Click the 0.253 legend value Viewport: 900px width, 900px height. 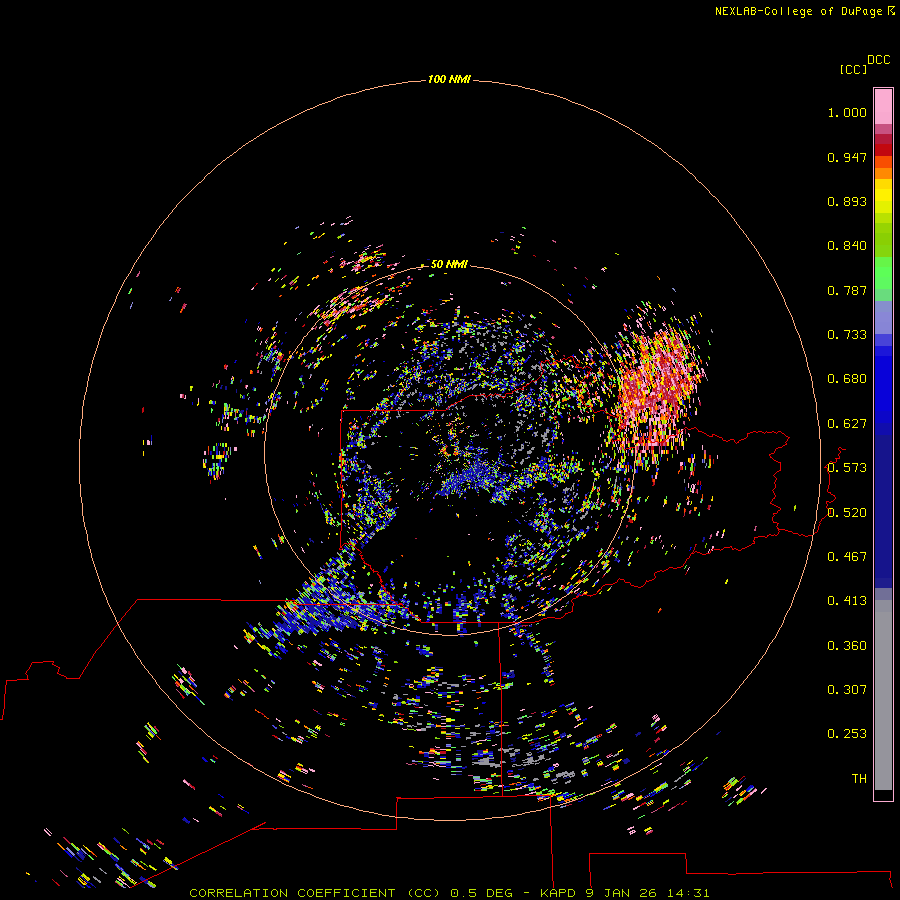[847, 734]
